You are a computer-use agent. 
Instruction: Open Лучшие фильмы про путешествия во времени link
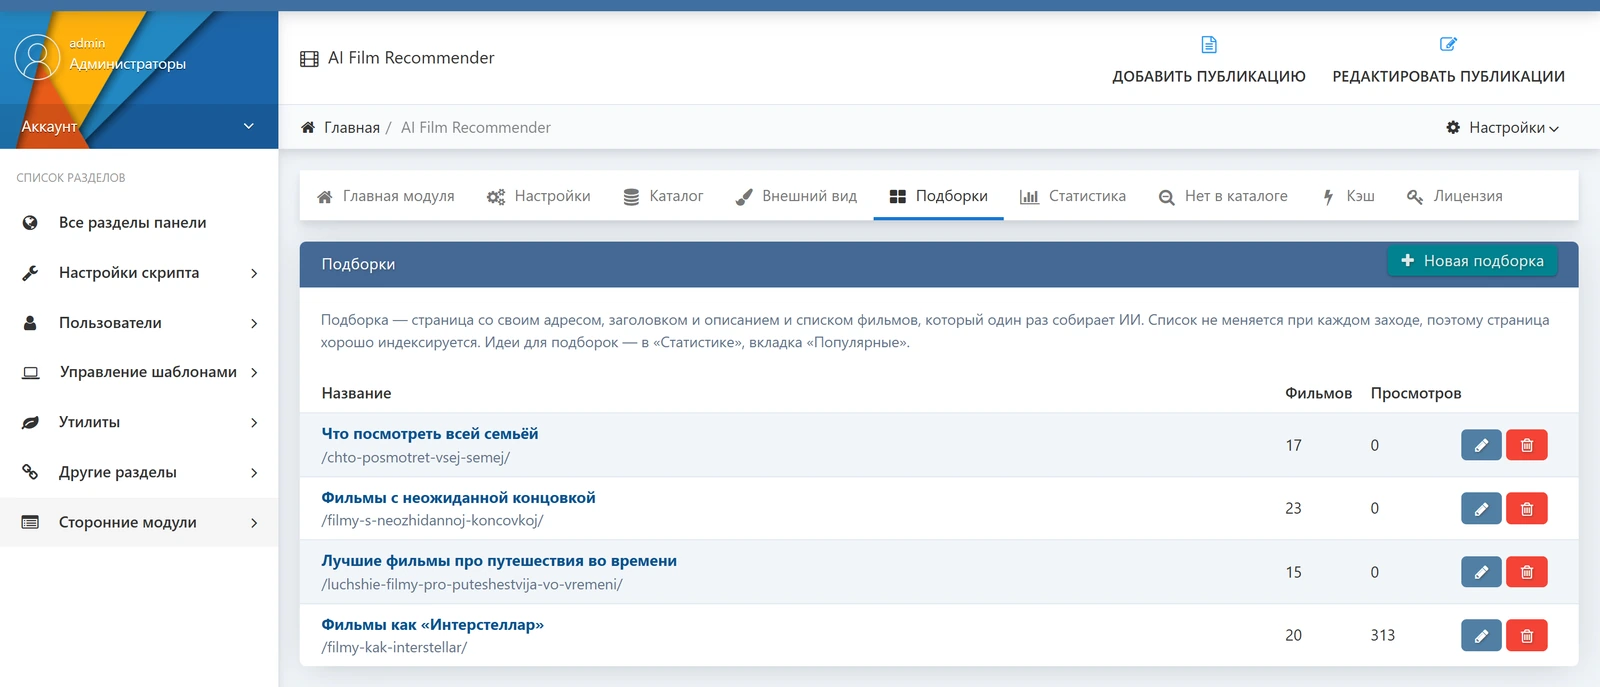coord(499,561)
